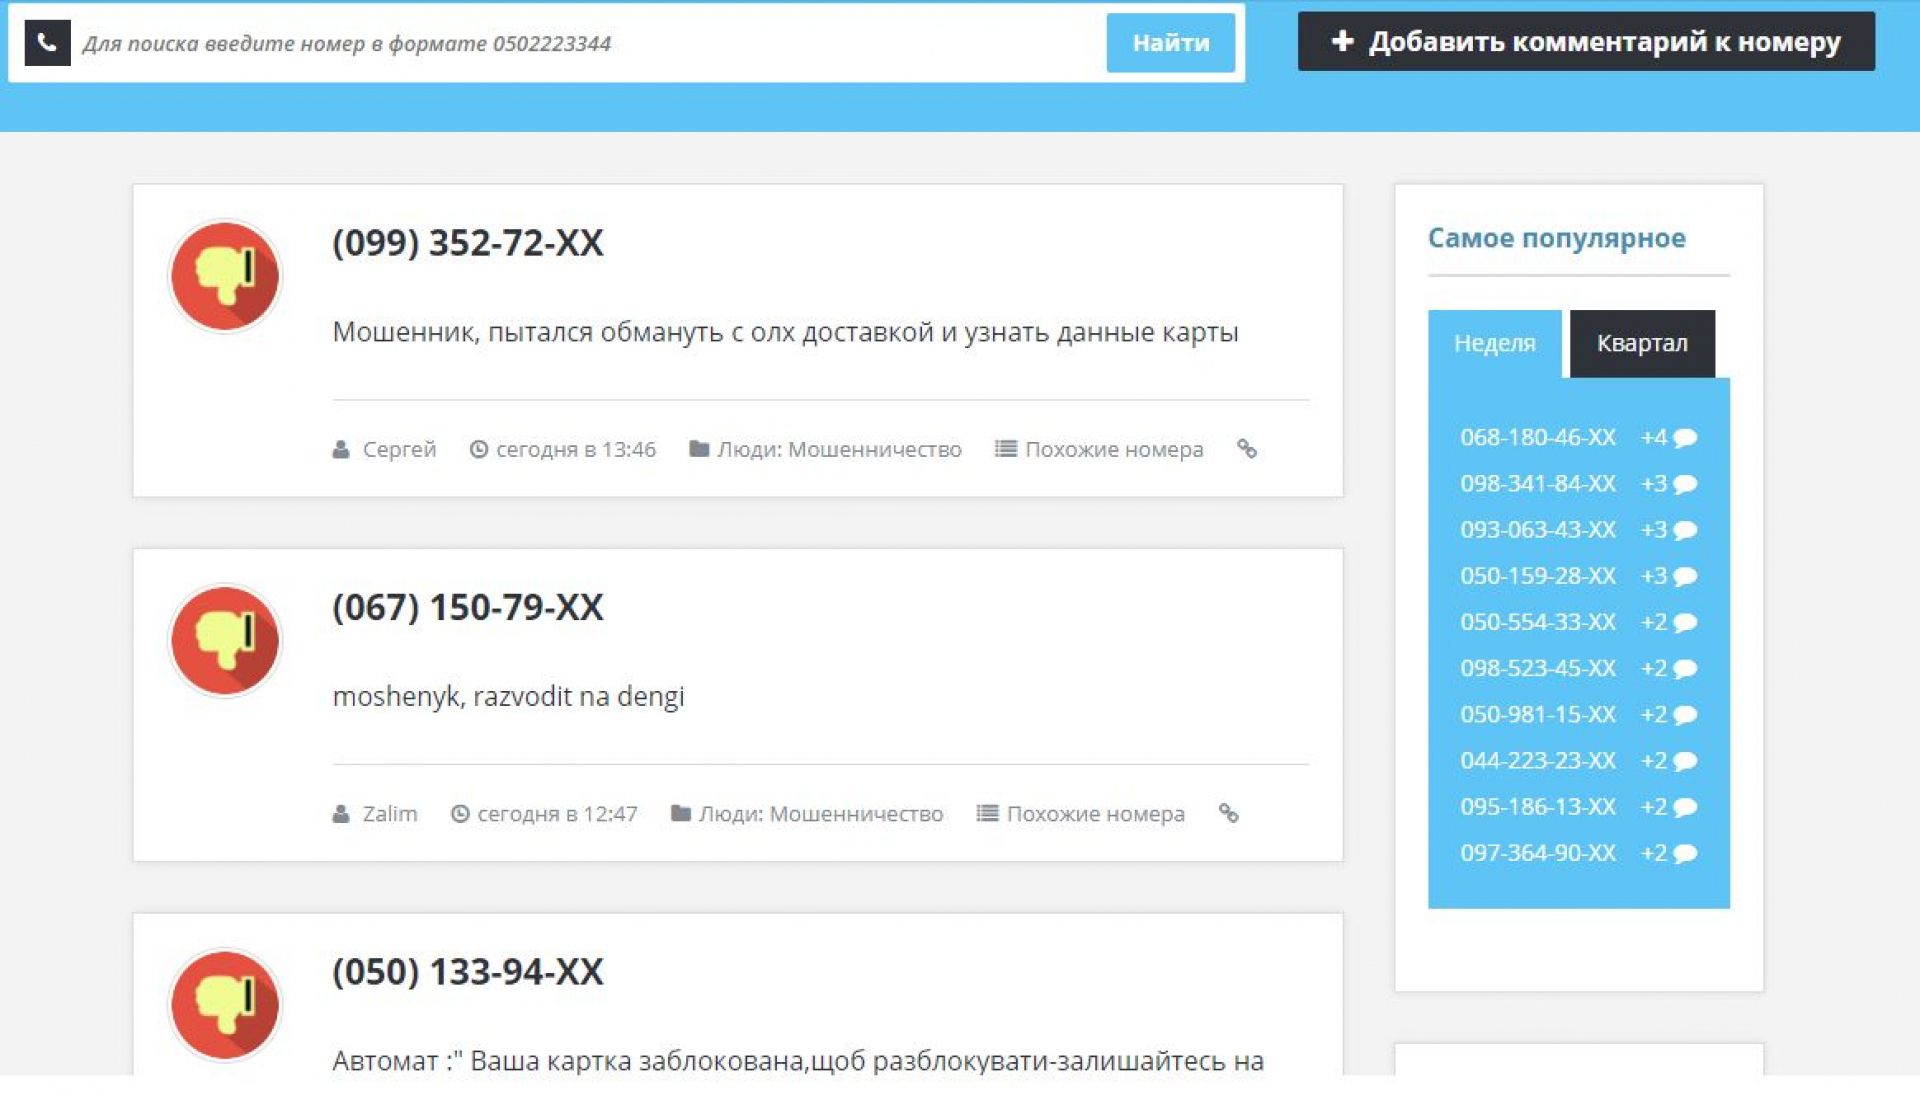Viewport: 1920px width, 1105px height.
Task: Focus the phone number search field
Action: [590, 44]
